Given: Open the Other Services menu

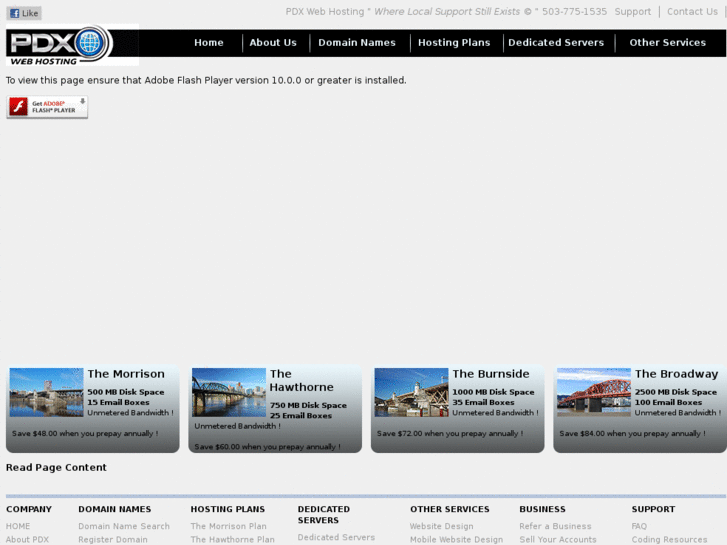Looking at the screenshot, I should [667, 43].
